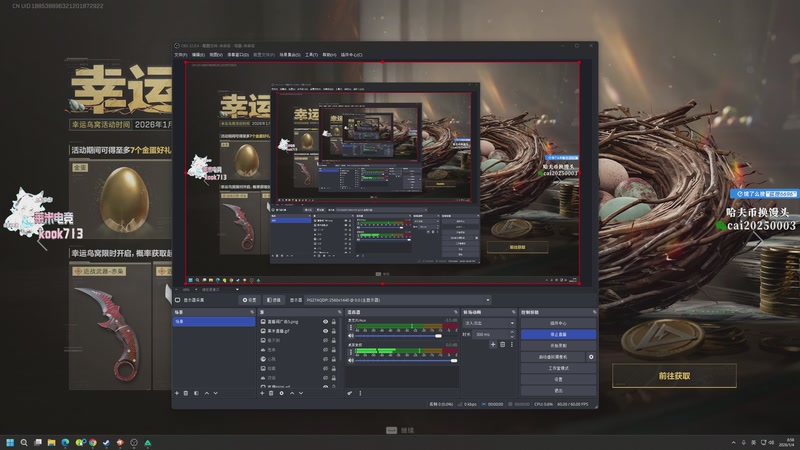800x450 pixels.
Task: Open the 停靠窗口(D) menu in OBS
Action: coord(238,55)
